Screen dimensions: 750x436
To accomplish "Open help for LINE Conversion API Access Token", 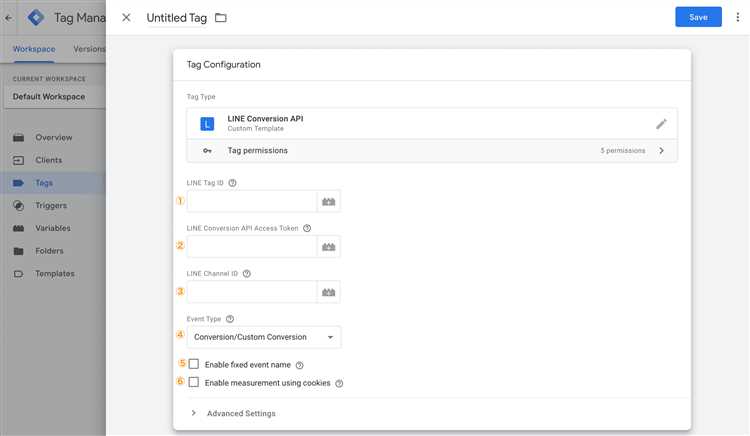I will point(307,228).
